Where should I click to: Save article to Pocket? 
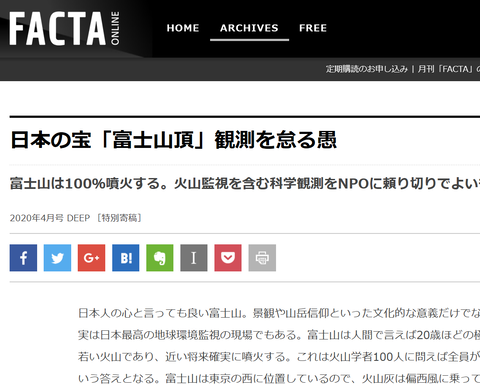point(228,258)
